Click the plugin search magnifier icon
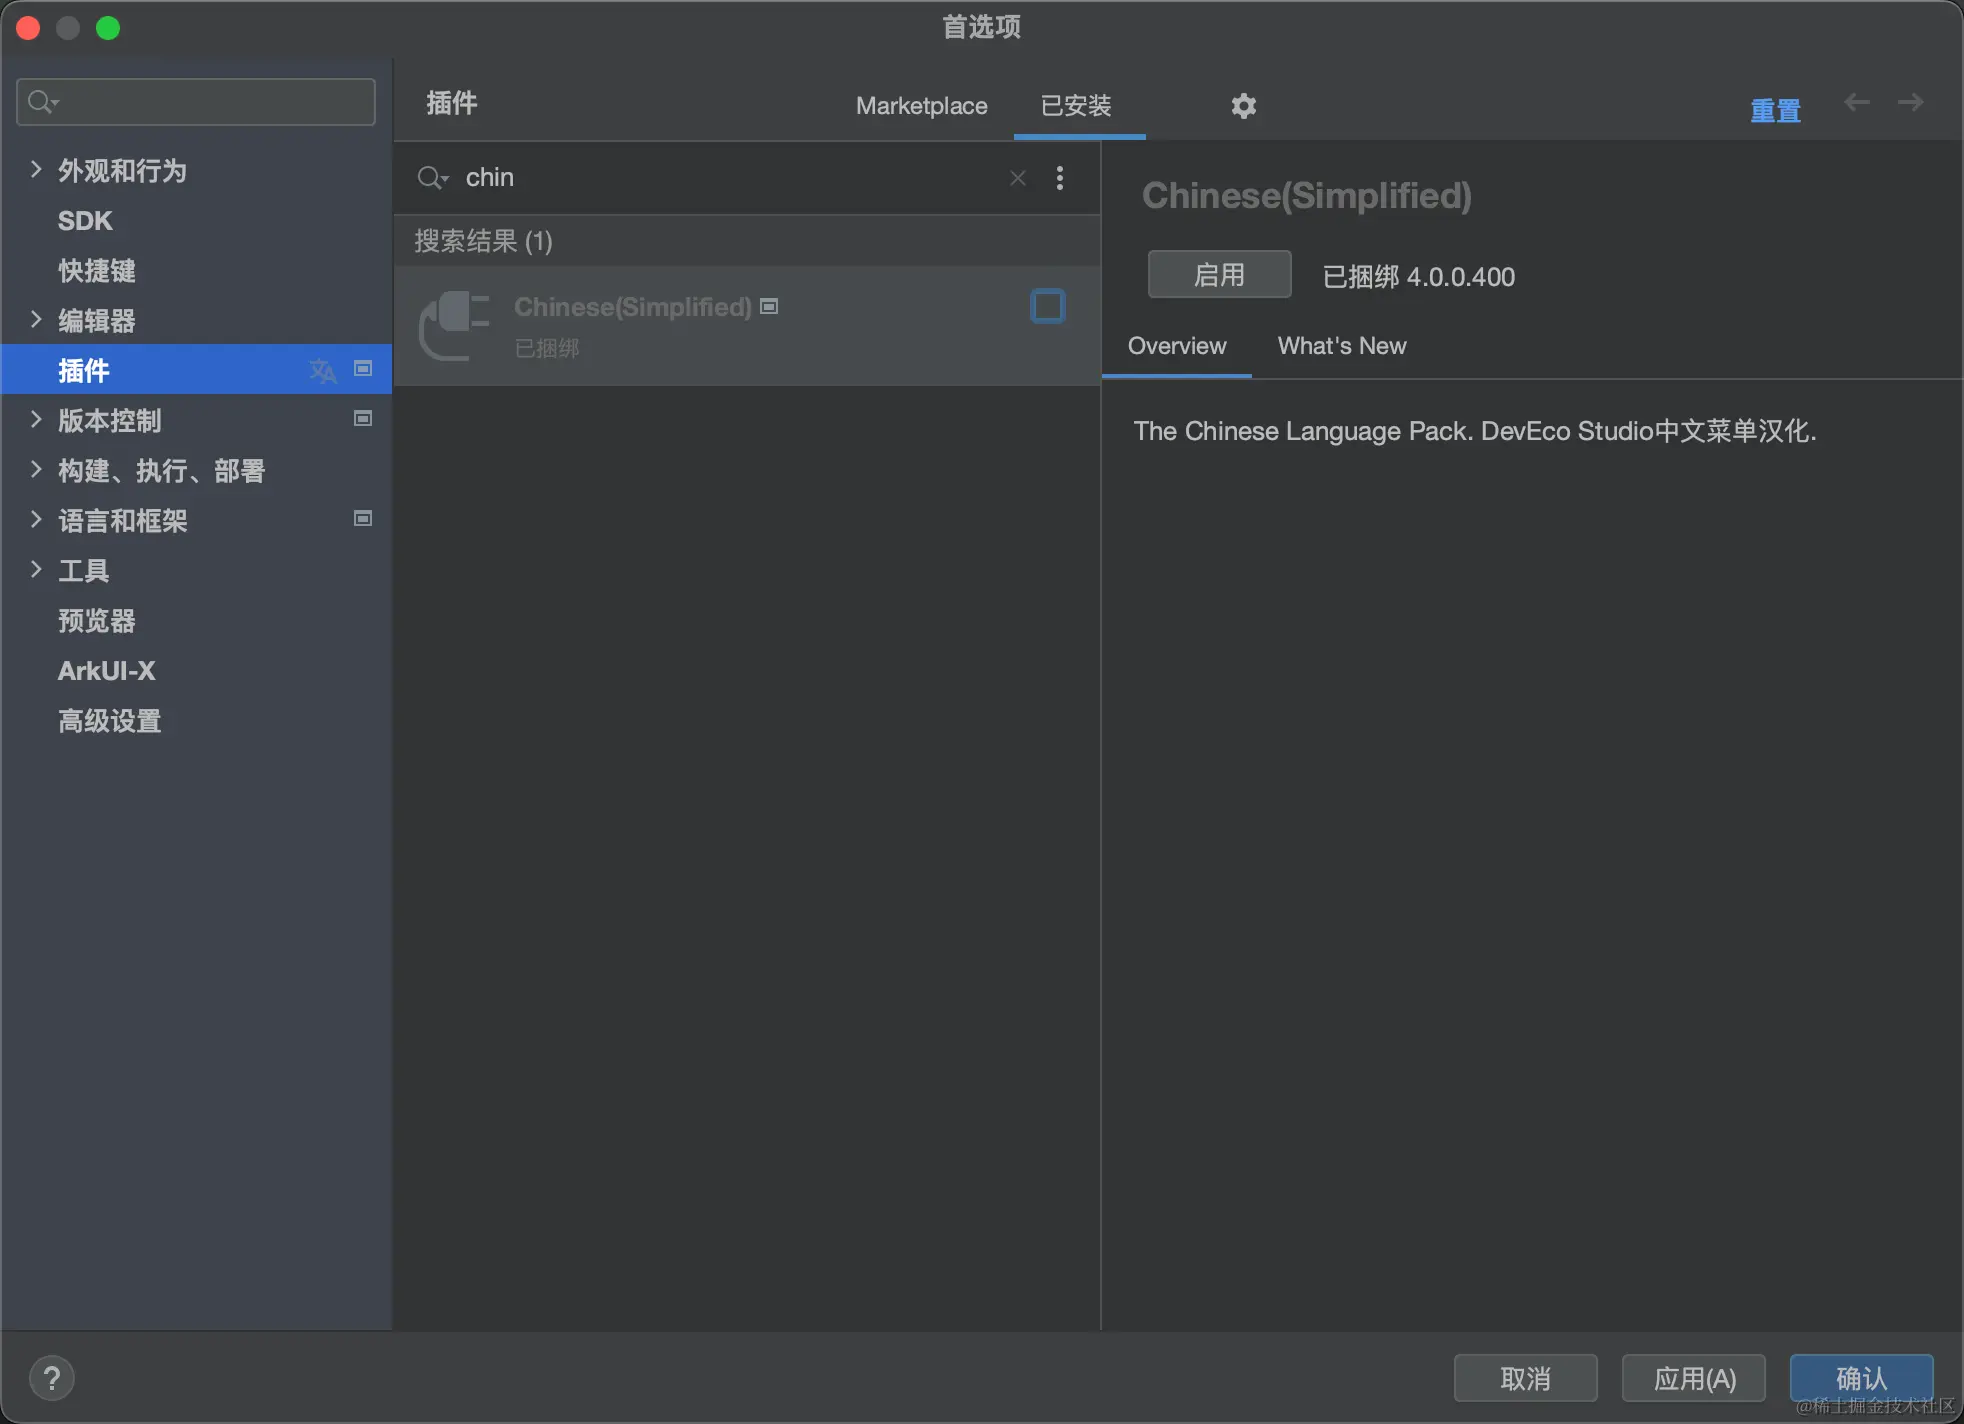 point(432,178)
